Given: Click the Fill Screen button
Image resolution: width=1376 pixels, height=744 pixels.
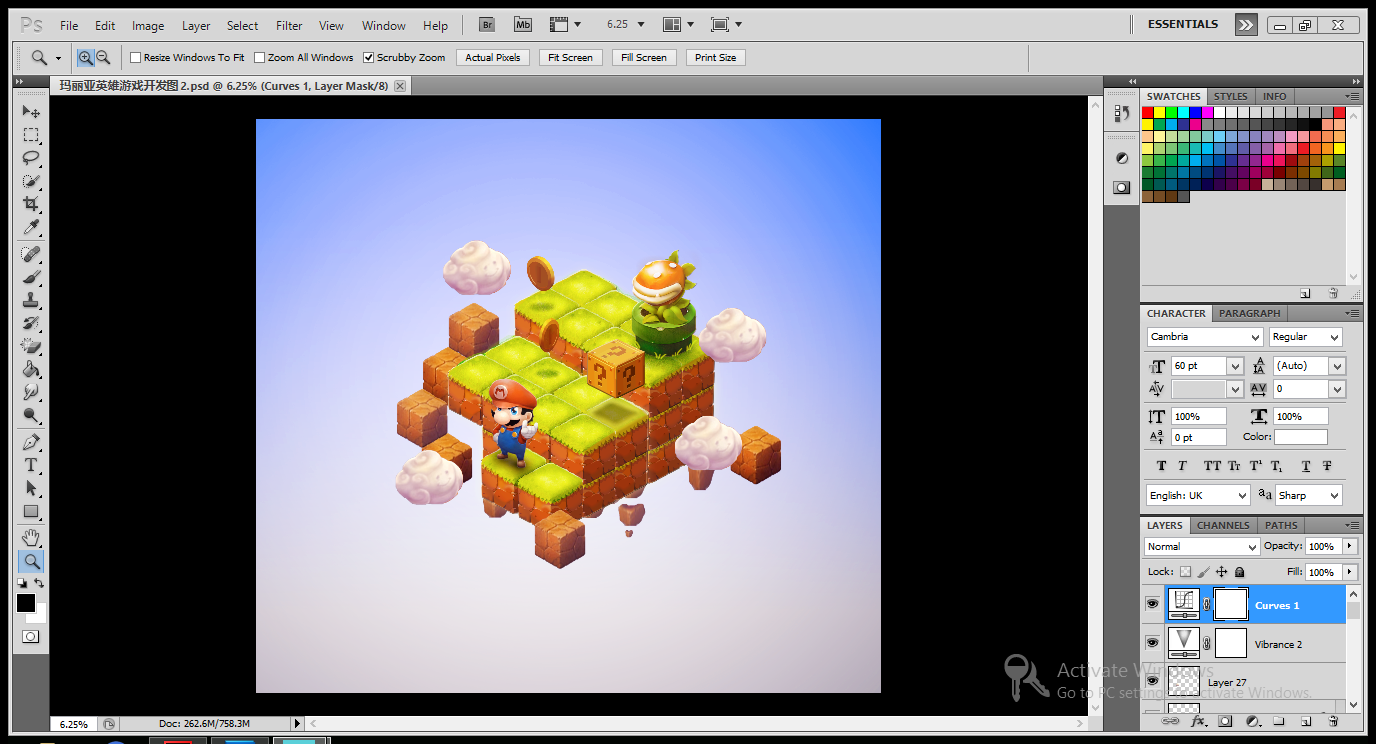Looking at the screenshot, I should (644, 58).
